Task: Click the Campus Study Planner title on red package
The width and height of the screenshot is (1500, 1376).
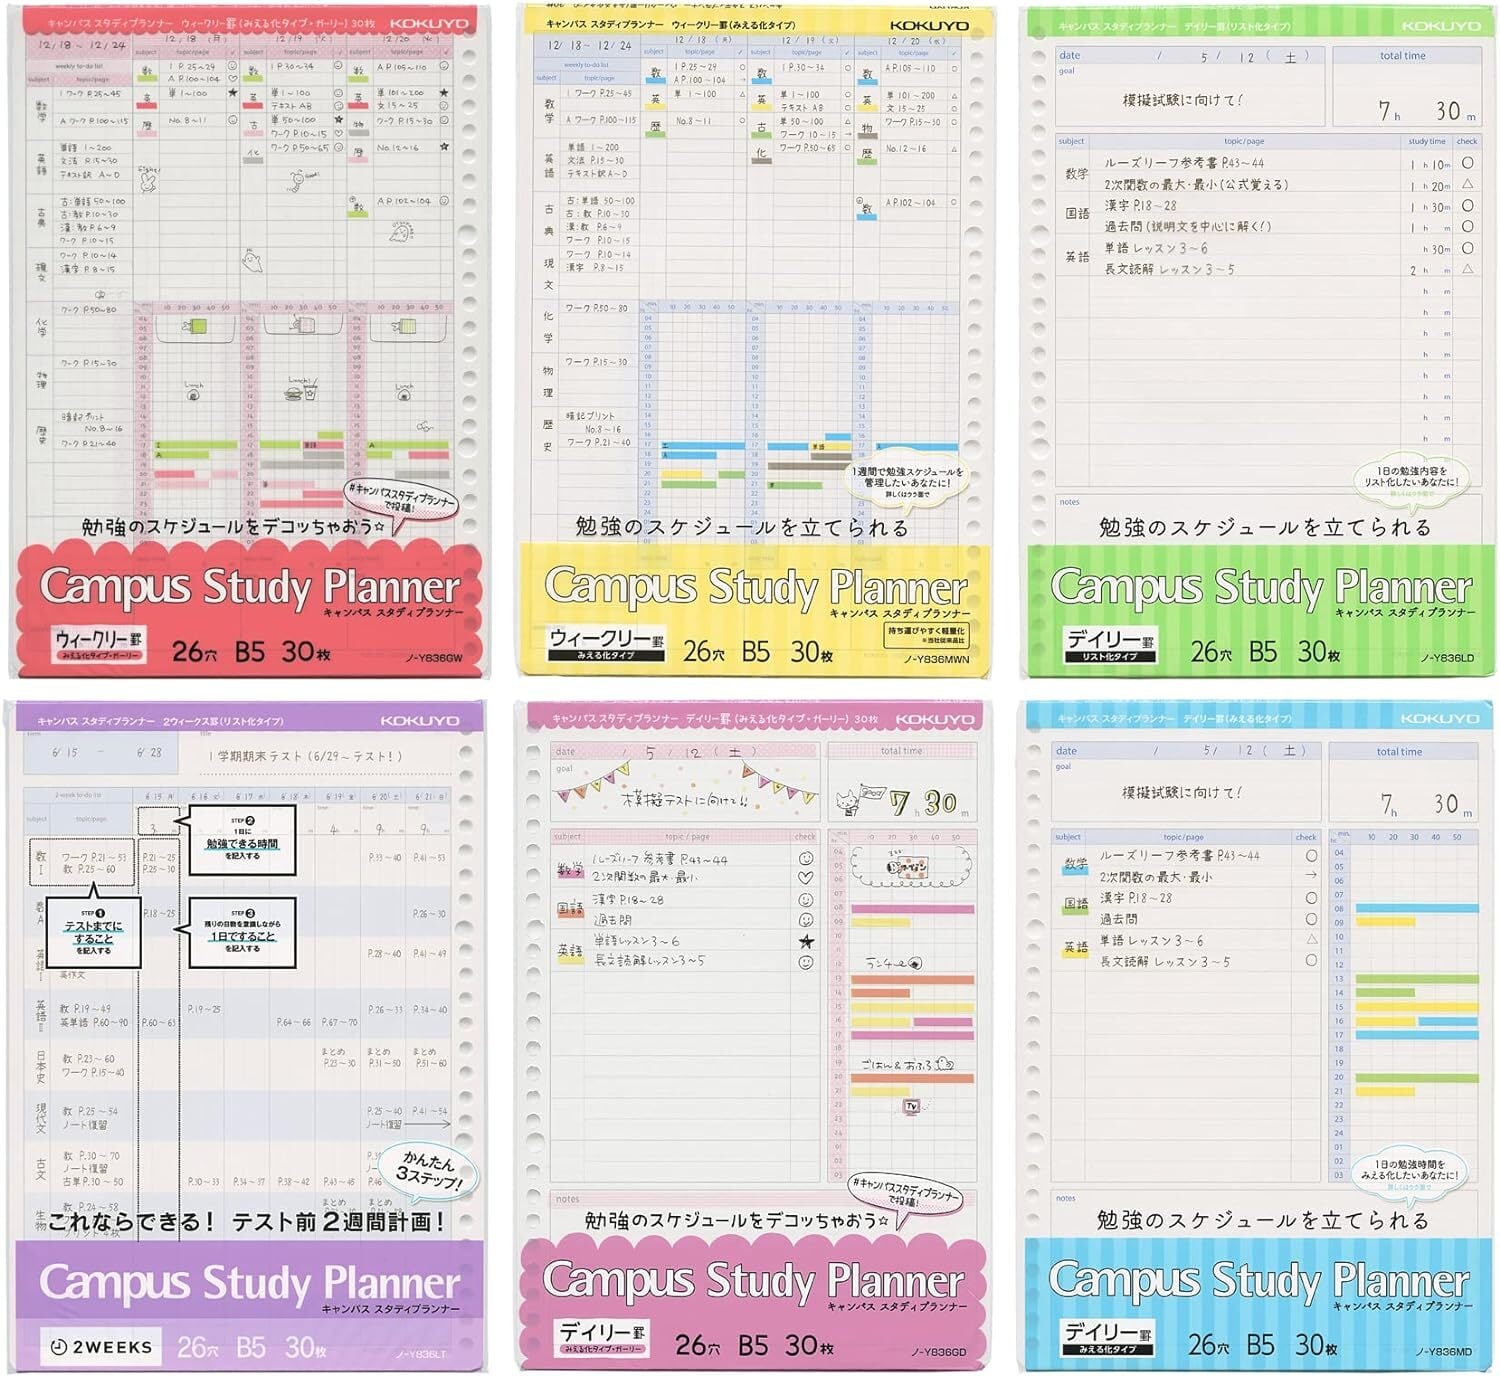Action: point(250,586)
